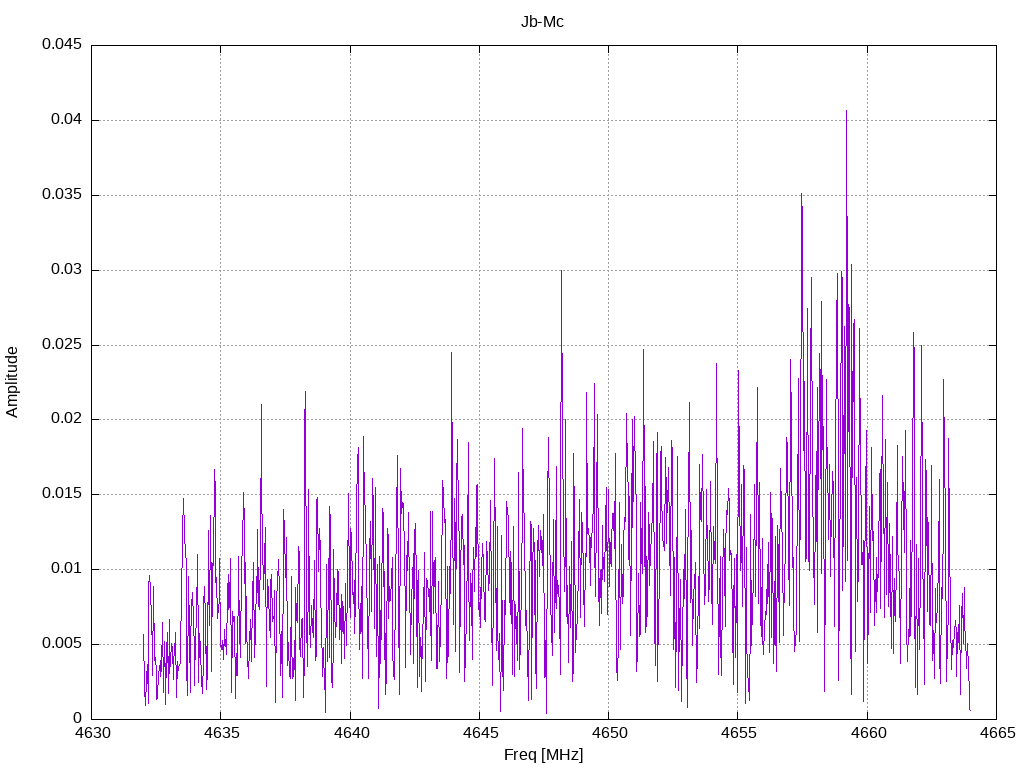This screenshot has width=1024, height=768.
Task: Click the x-axis tick label 4645
Action: (x=480, y=733)
